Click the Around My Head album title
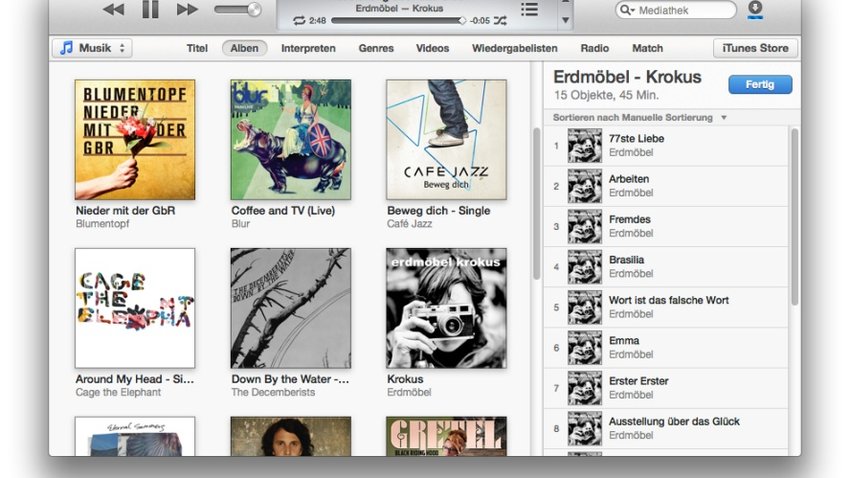Screen dimensions: 850x478 click(x=134, y=379)
